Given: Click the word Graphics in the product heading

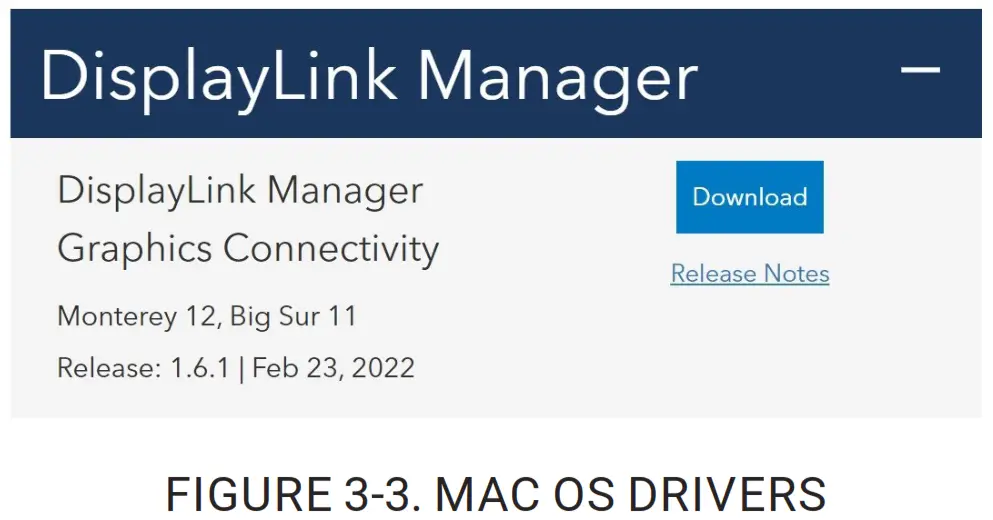Looking at the screenshot, I should coord(134,248).
